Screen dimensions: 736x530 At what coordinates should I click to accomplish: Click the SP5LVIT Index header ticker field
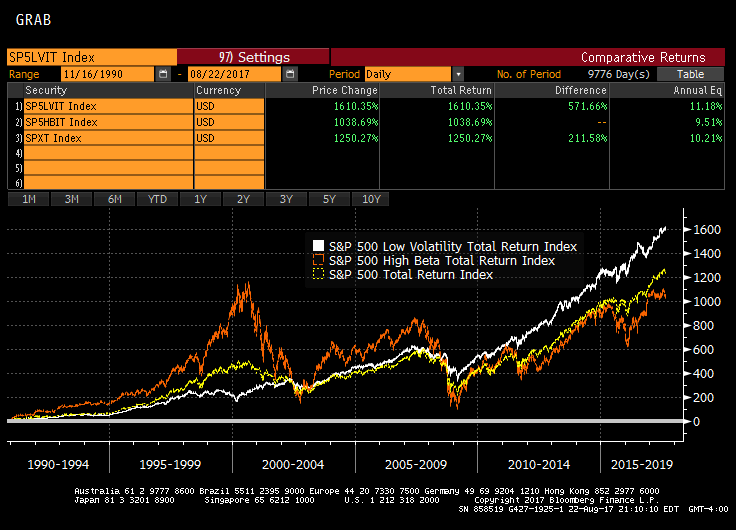click(x=92, y=57)
